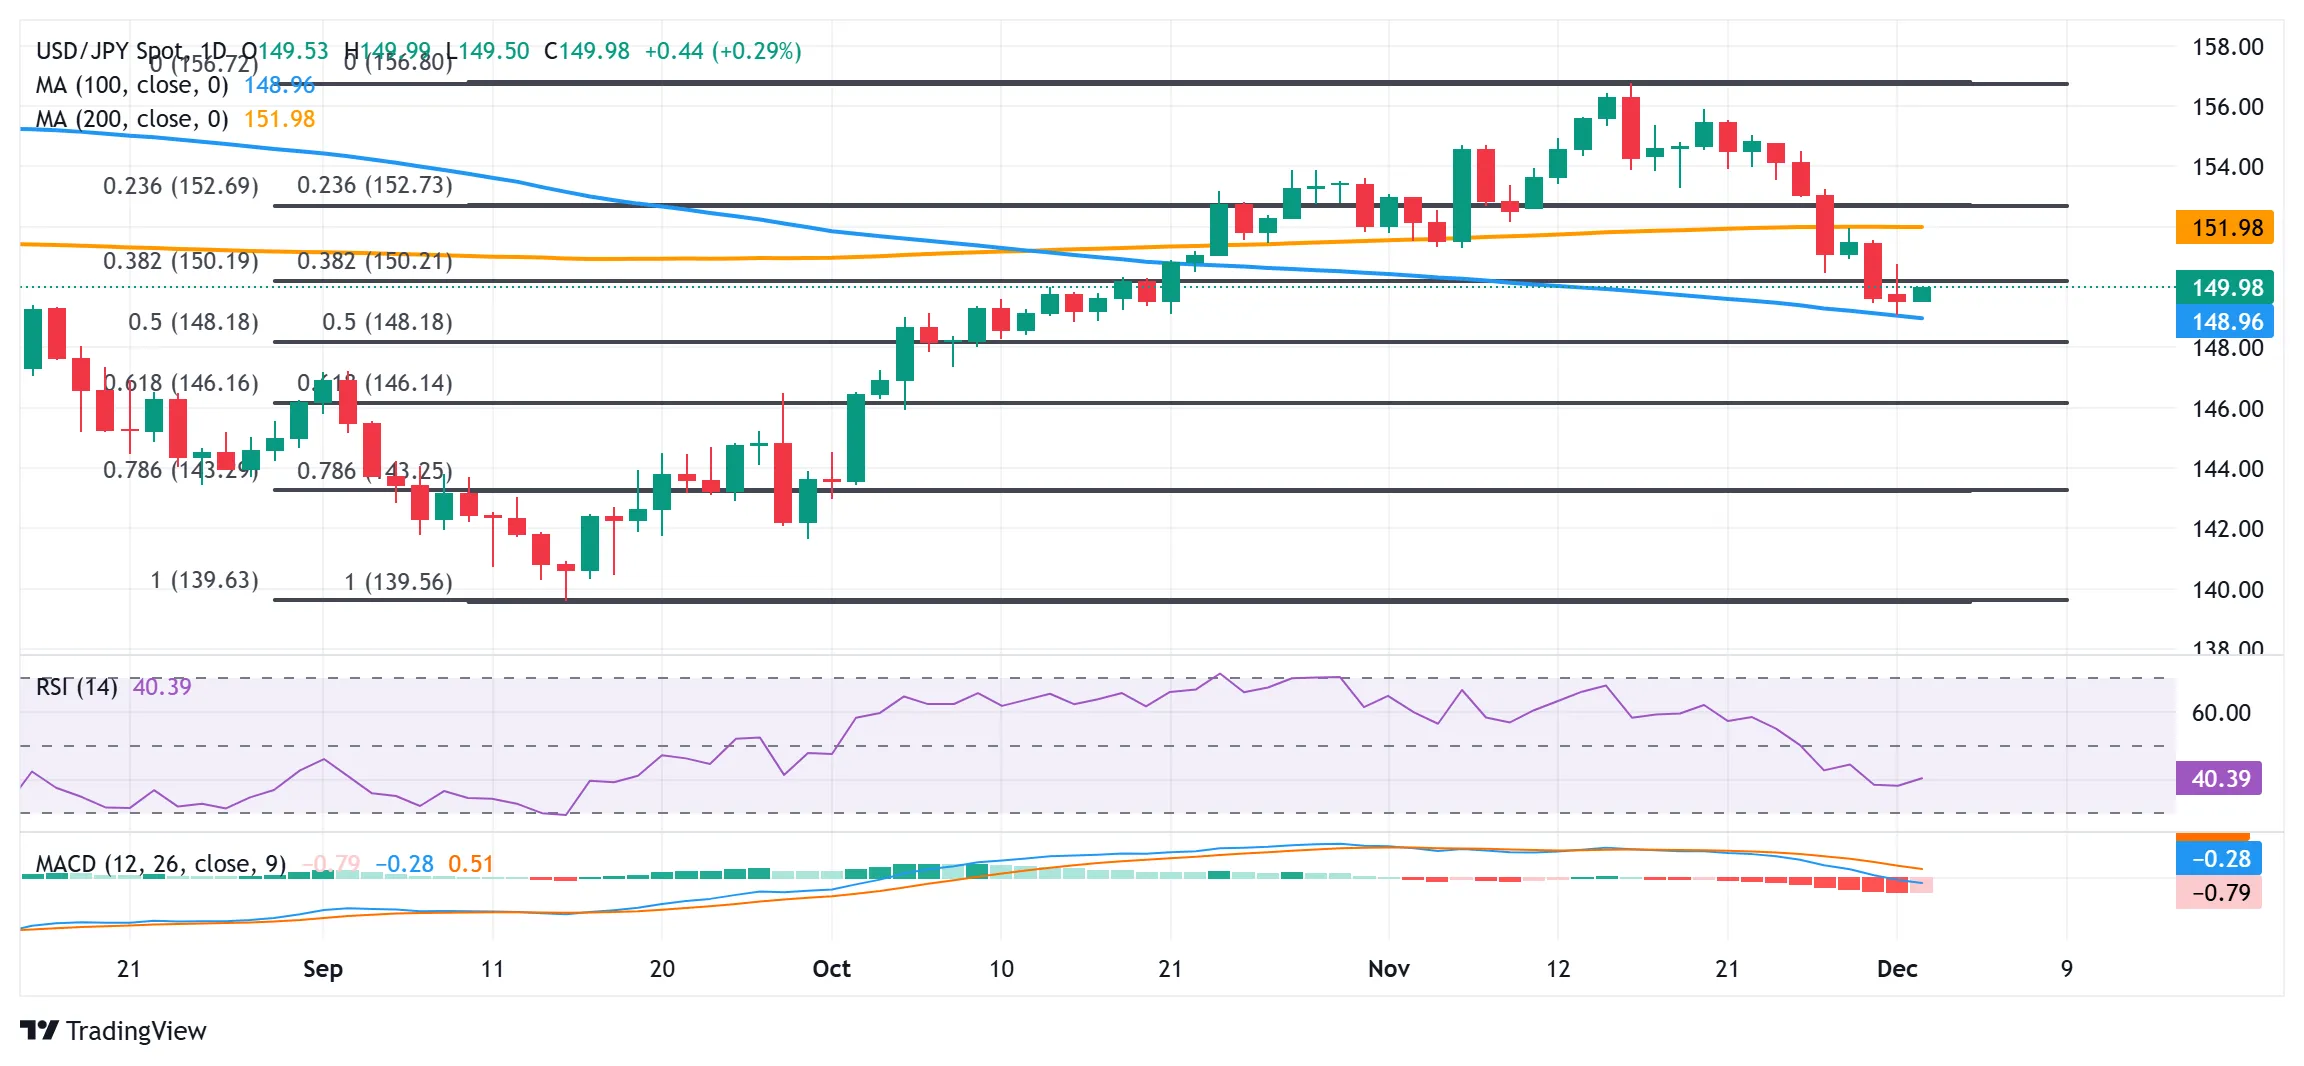The image size is (2304, 1066).
Task: Click the pink -0.79 histogram value tag
Action: click(x=2219, y=892)
